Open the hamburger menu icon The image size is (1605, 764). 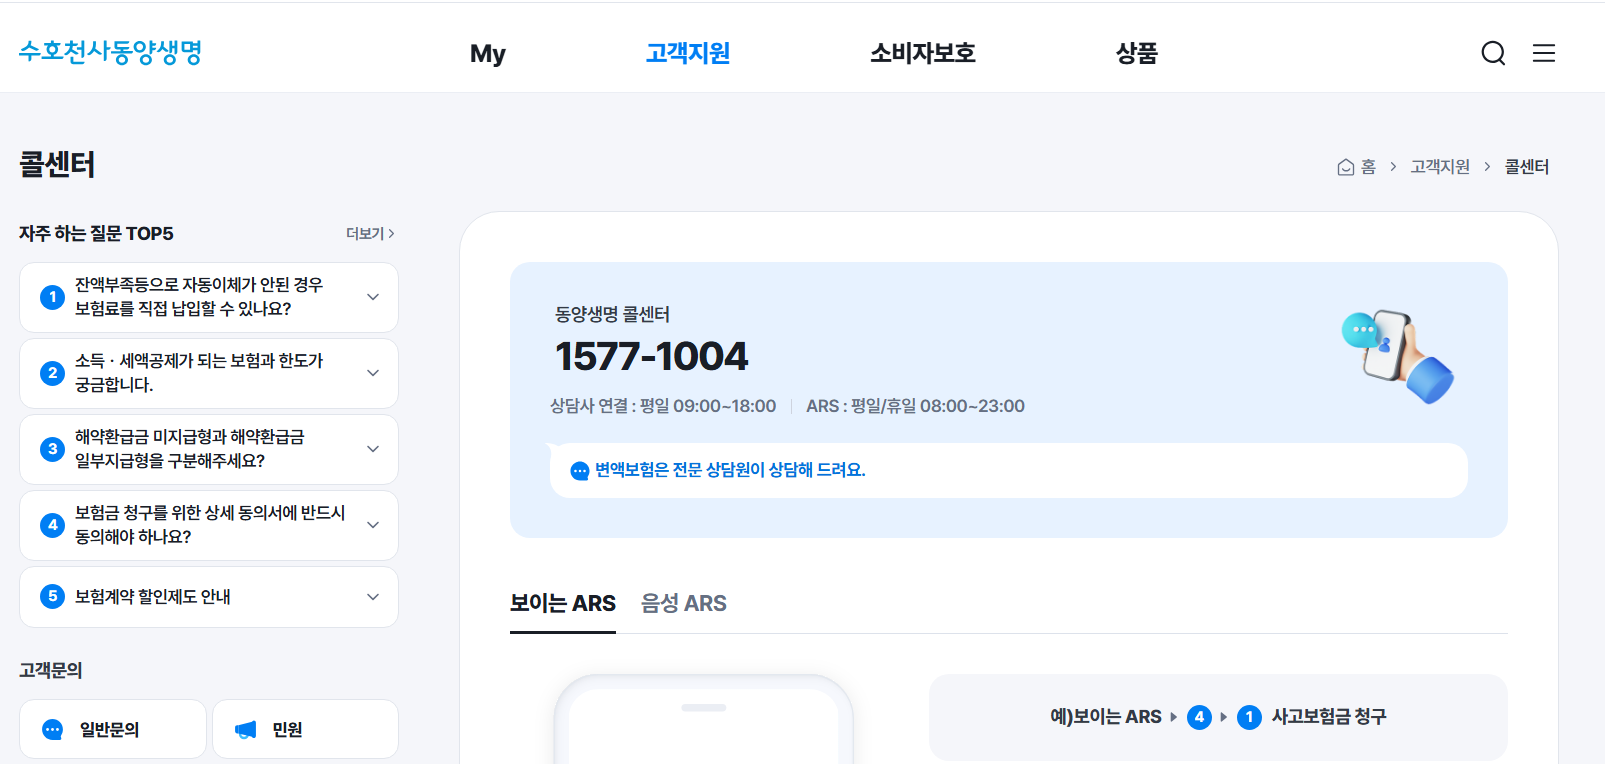(x=1544, y=53)
